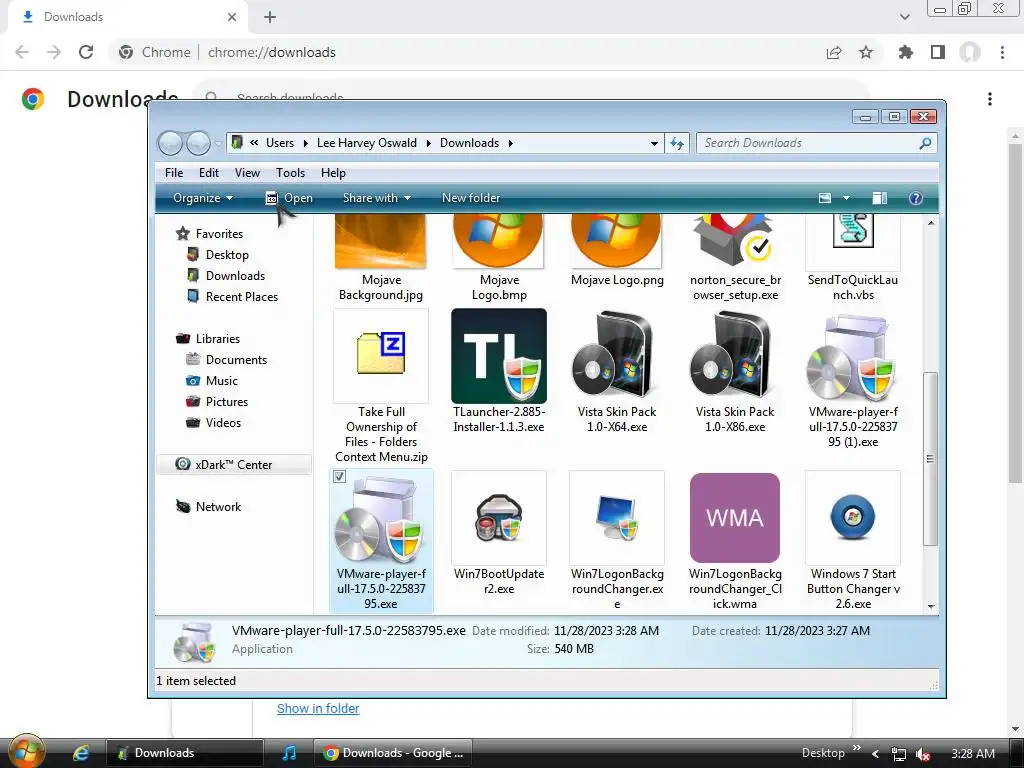Select the WMA audio file icon
This screenshot has width=1024, height=768.
coord(735,517)
